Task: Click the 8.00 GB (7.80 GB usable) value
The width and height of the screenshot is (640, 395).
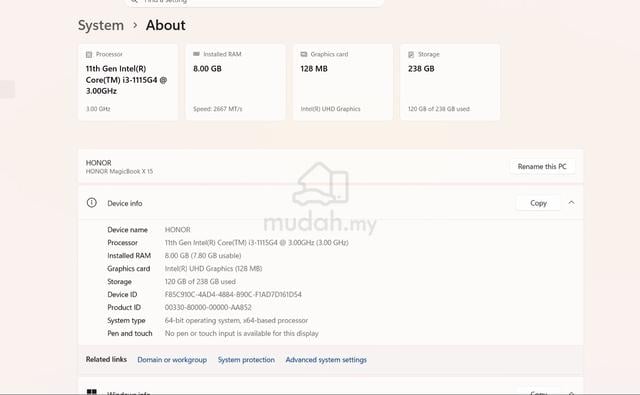Action: point(203,255)
